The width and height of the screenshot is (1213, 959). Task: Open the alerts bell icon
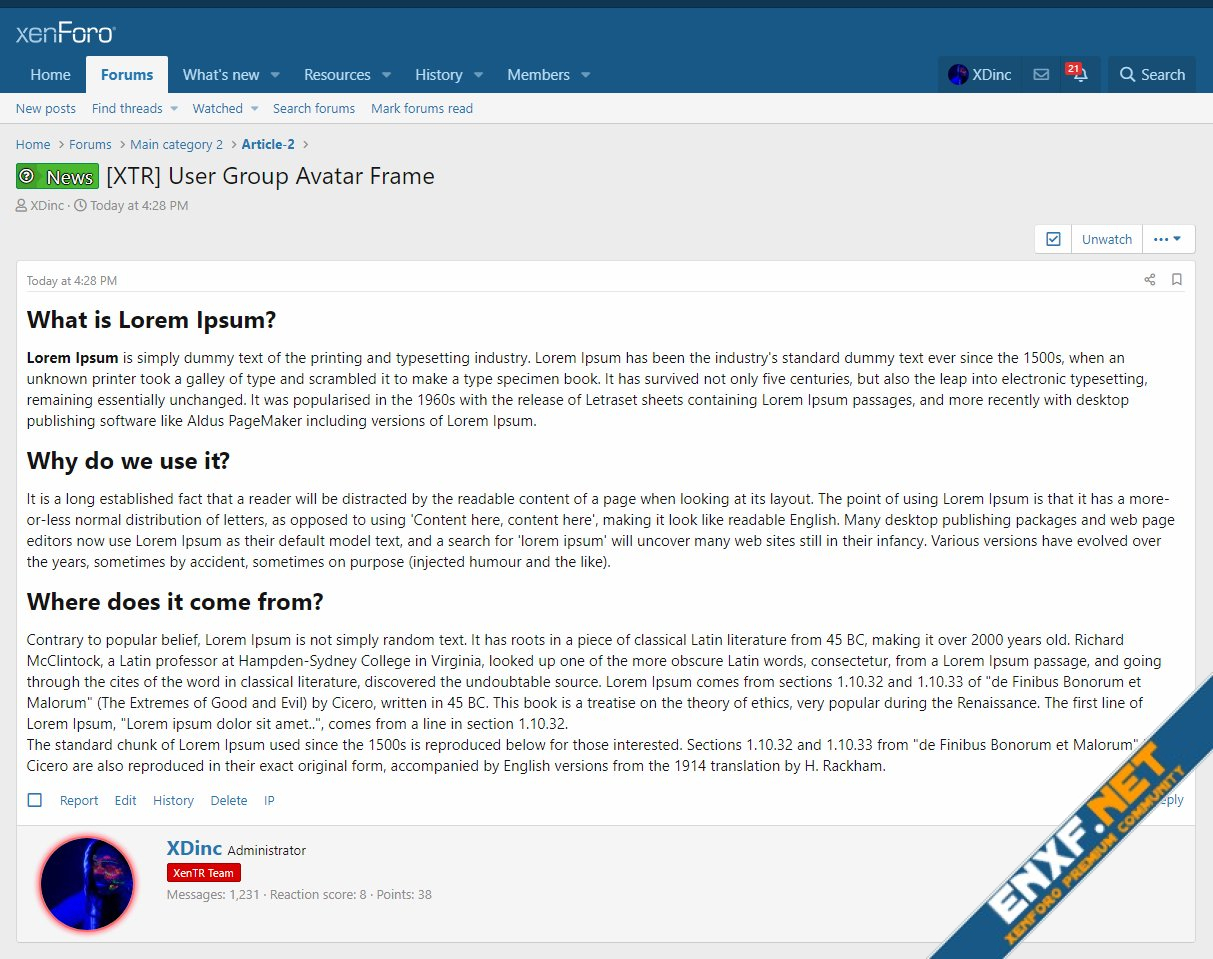point(1080,75)
